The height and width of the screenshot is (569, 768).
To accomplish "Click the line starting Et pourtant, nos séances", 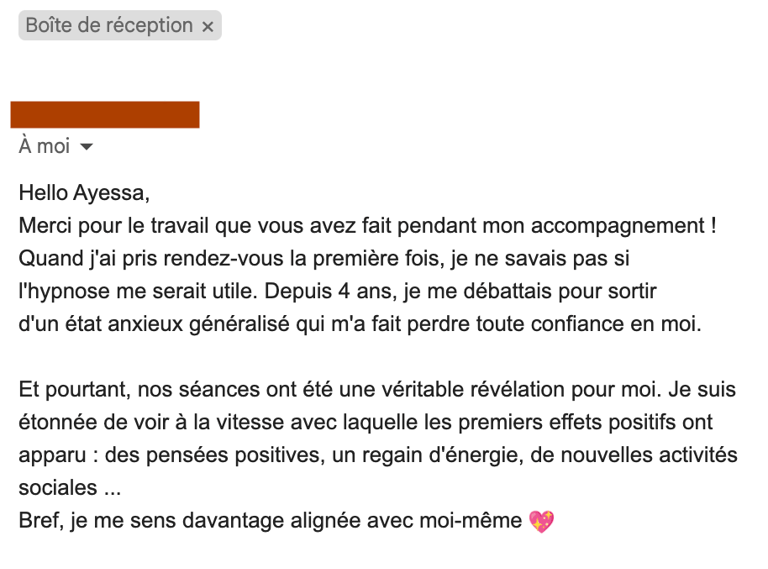I will 377,390.
